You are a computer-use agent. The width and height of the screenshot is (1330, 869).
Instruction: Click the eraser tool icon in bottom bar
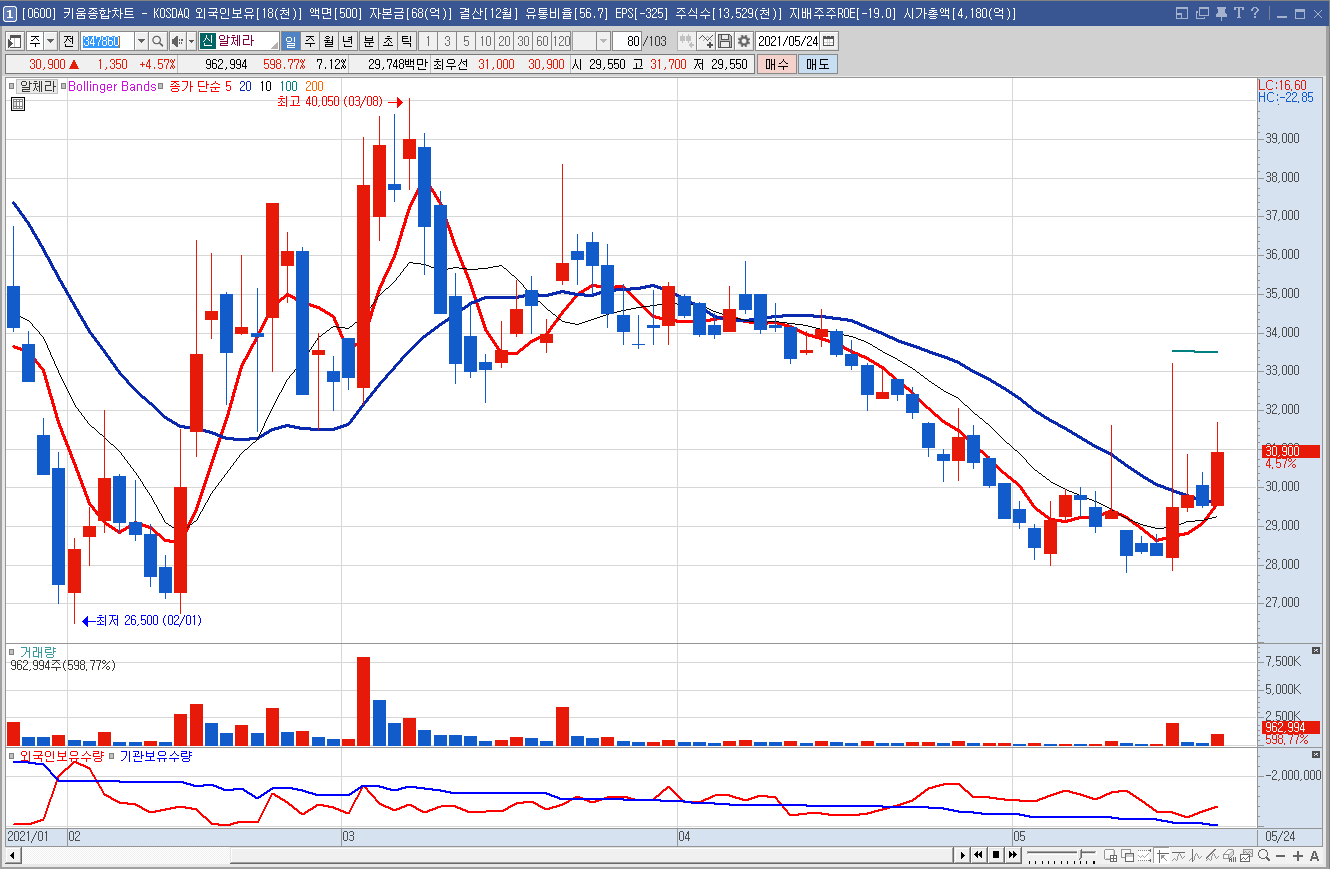point(1229,855)
